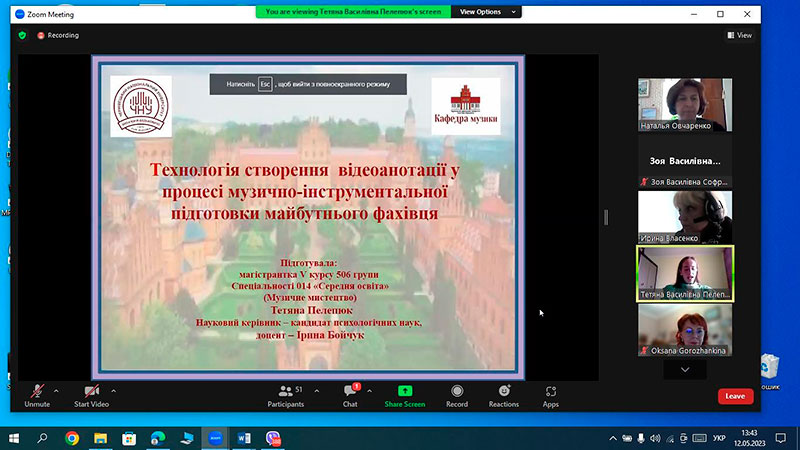Click the green Share Screen icon
Viewport: 800px width, 450px height.
coord(405,391)
